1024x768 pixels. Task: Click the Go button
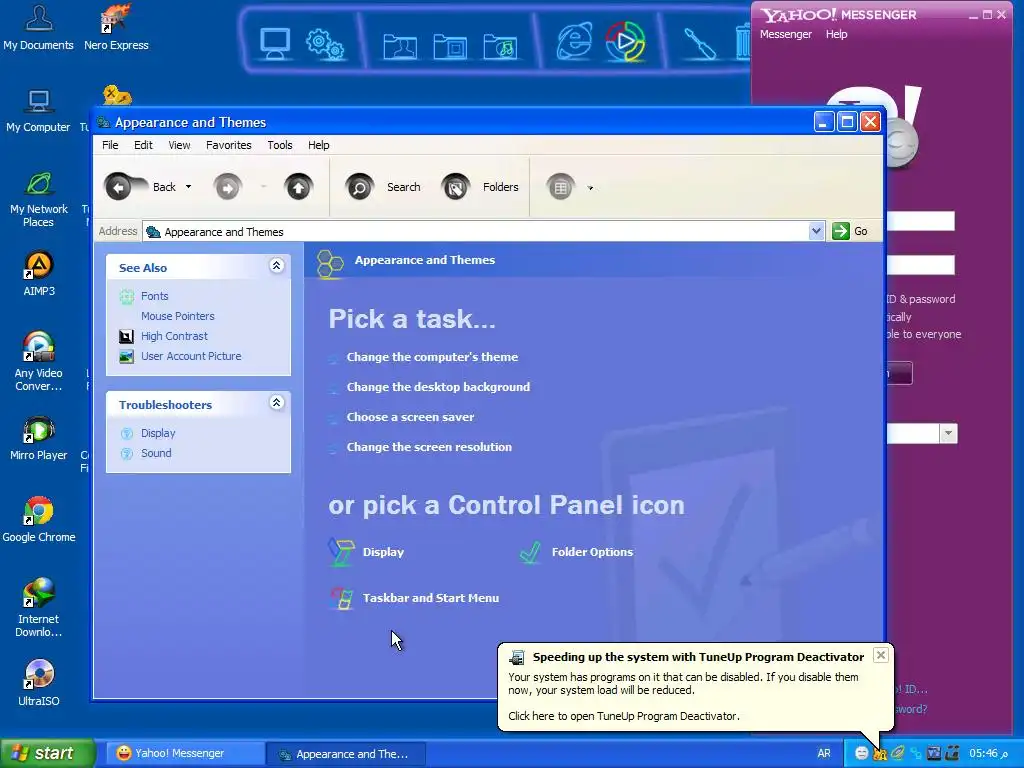coord(850,231)
